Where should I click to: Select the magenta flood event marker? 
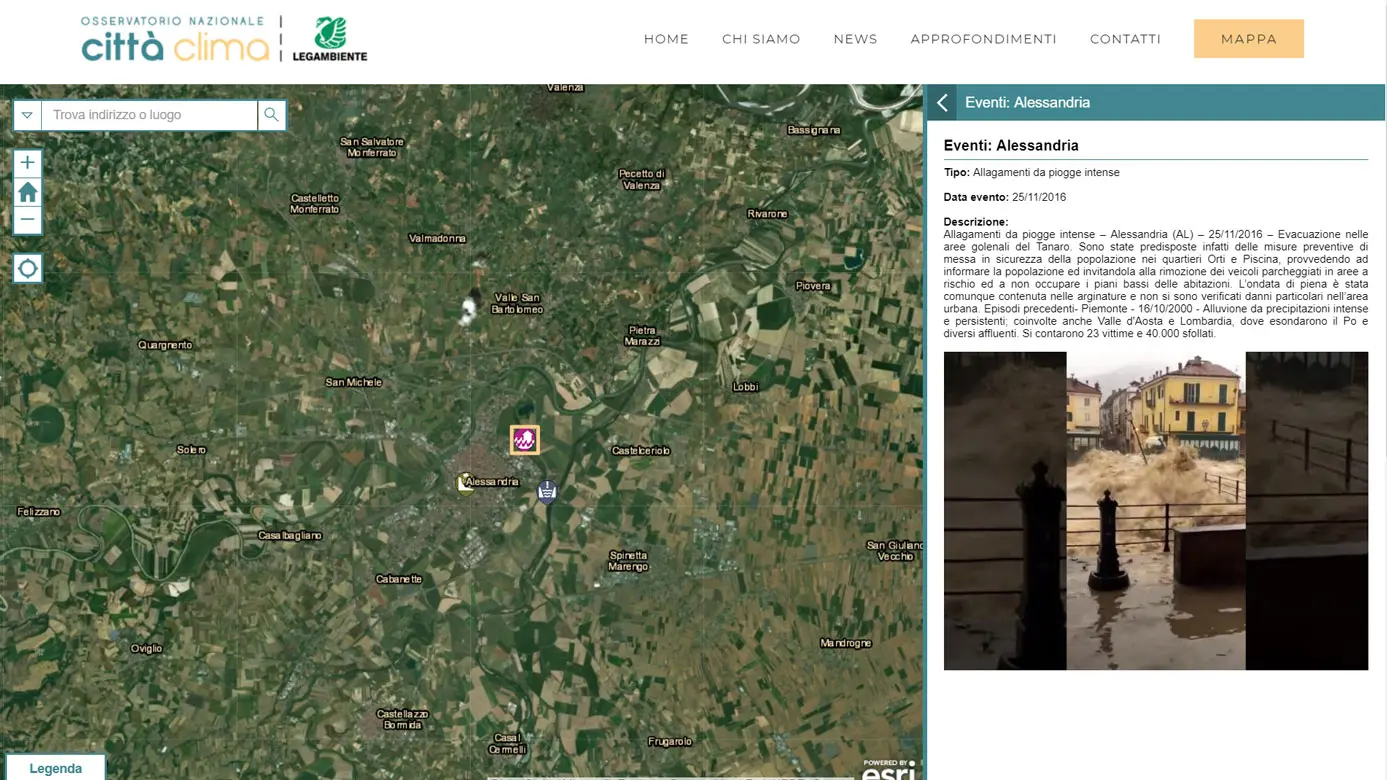click(524, 440)
